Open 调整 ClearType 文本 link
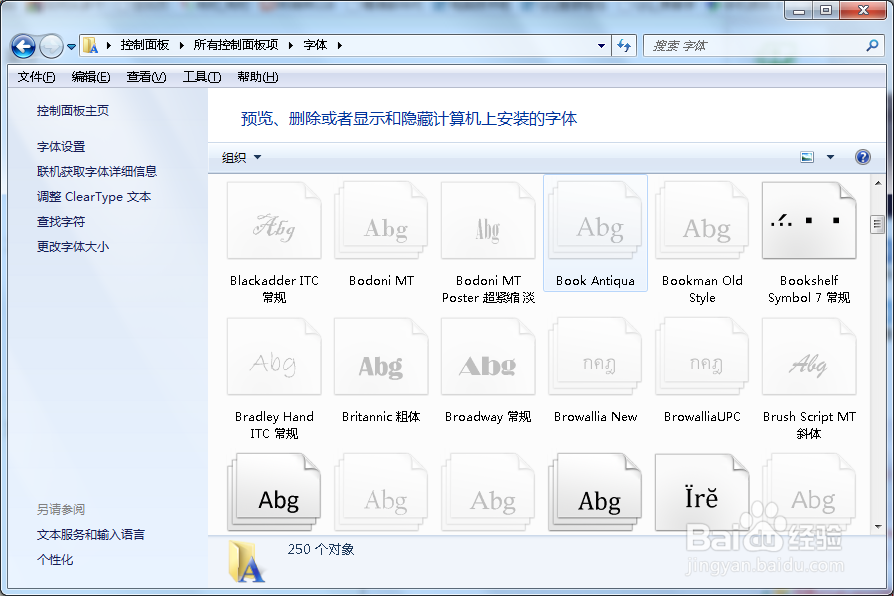This screenshot has height=596, width=894. (94, 197)
